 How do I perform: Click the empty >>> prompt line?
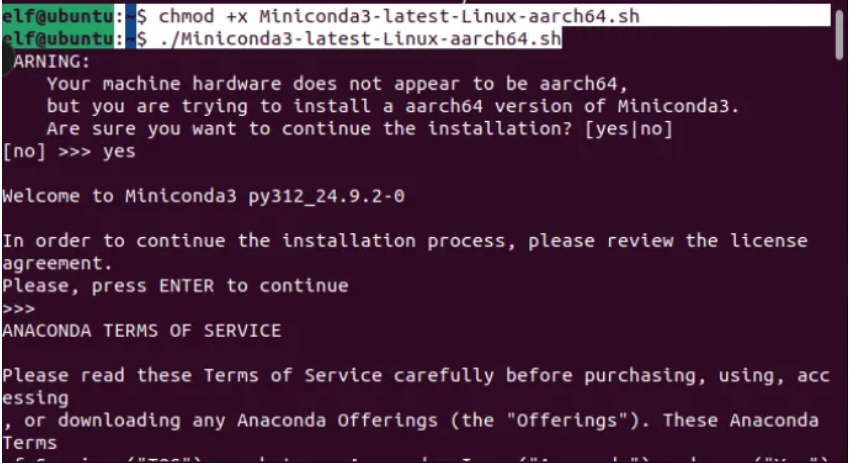click(18, 308)
